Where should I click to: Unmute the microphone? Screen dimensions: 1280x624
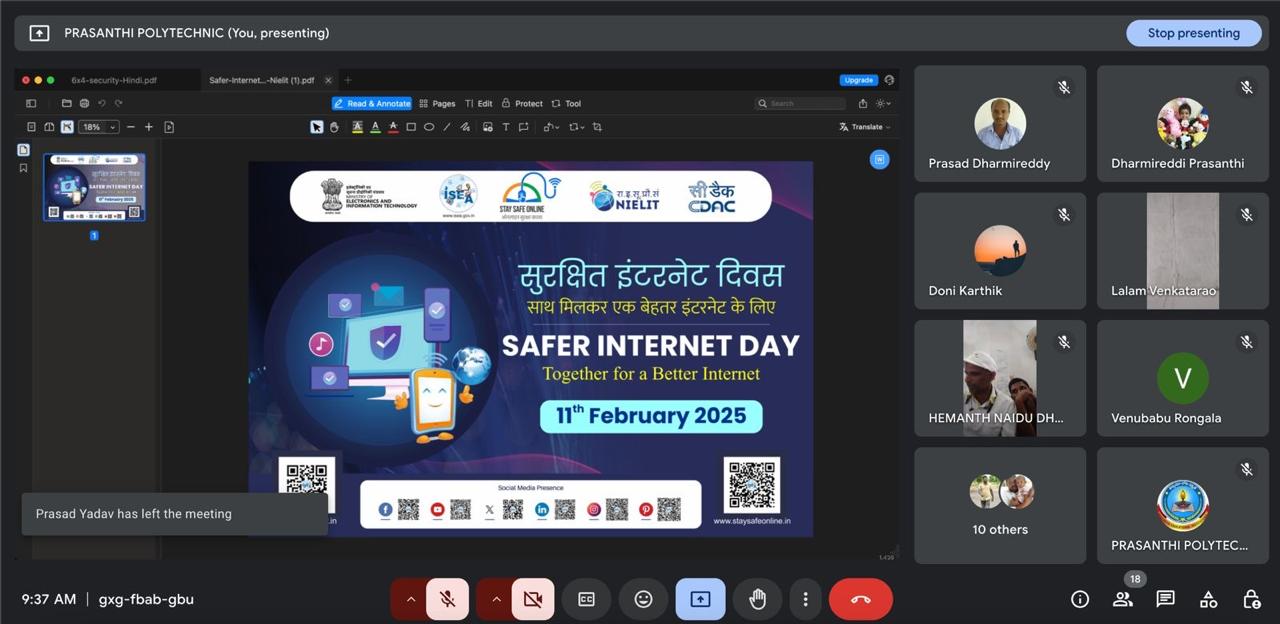(x=448, y=599)
